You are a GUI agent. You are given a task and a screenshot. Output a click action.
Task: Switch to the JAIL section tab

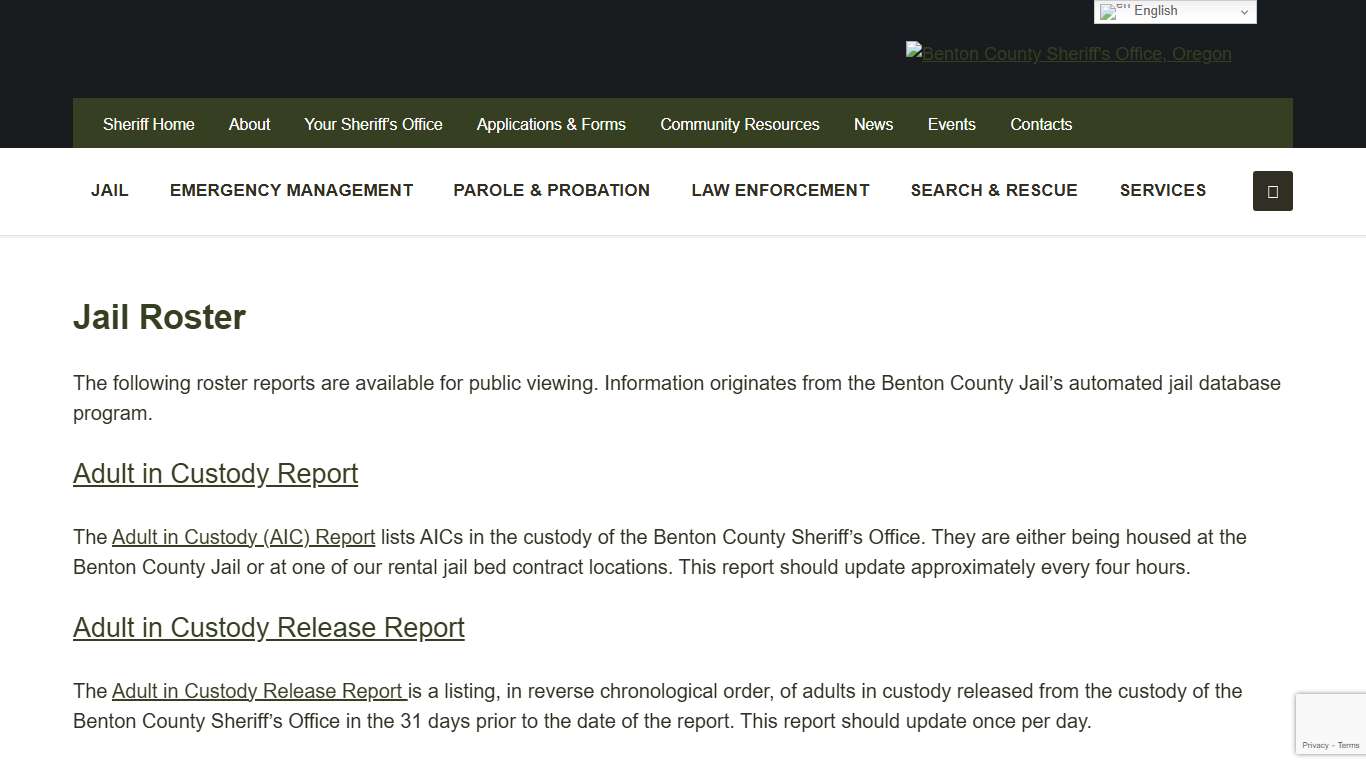click(109, 190)
